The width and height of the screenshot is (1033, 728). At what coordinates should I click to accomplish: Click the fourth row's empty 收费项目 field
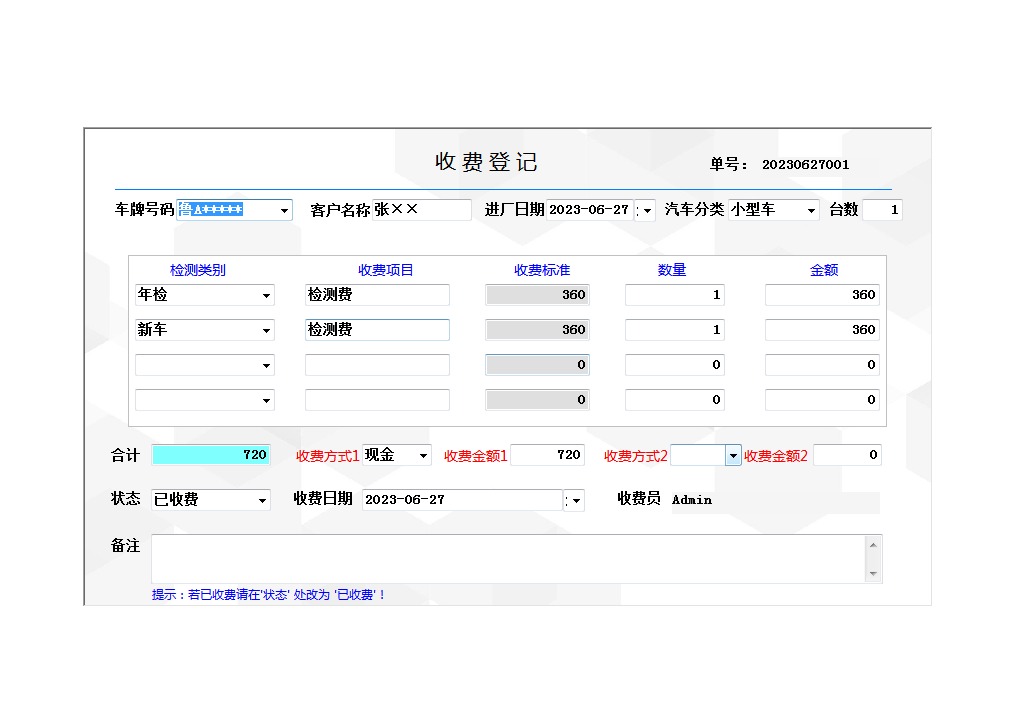point(377,399)
